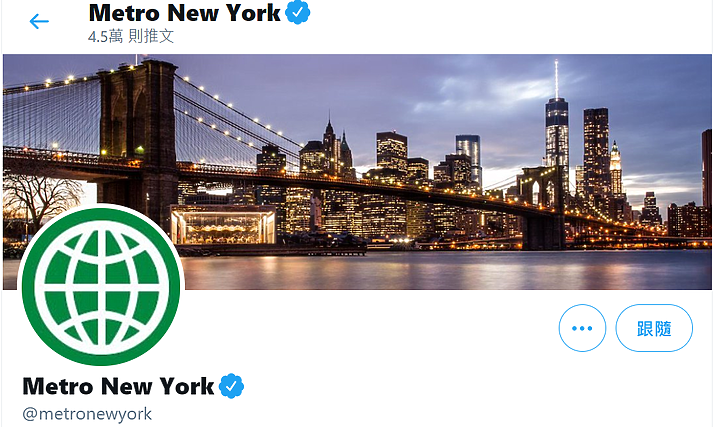The height and width of the screenshot is (427, 720).
Task: Select the 4.5萬 則推文 tweet count text
Action: (x=131, y=37)
